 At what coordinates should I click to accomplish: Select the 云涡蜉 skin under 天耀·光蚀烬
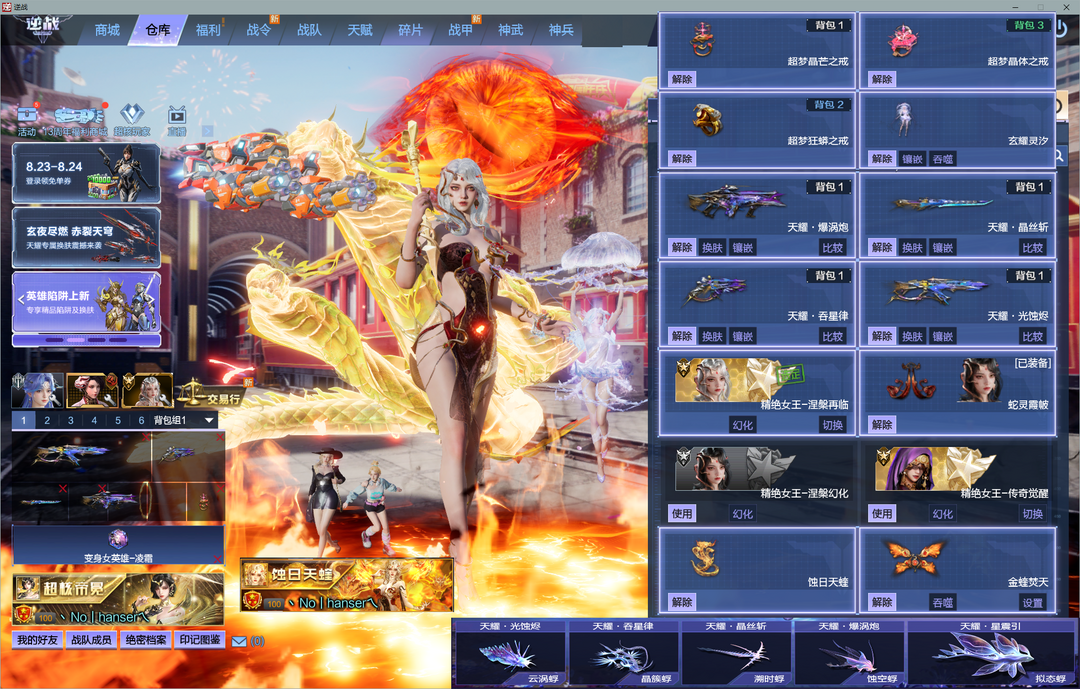(x=510, y=655)
